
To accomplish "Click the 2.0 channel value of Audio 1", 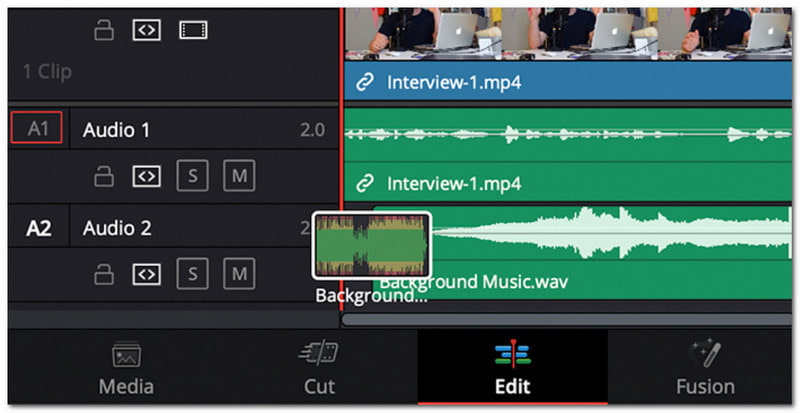I will click(312, 130).
